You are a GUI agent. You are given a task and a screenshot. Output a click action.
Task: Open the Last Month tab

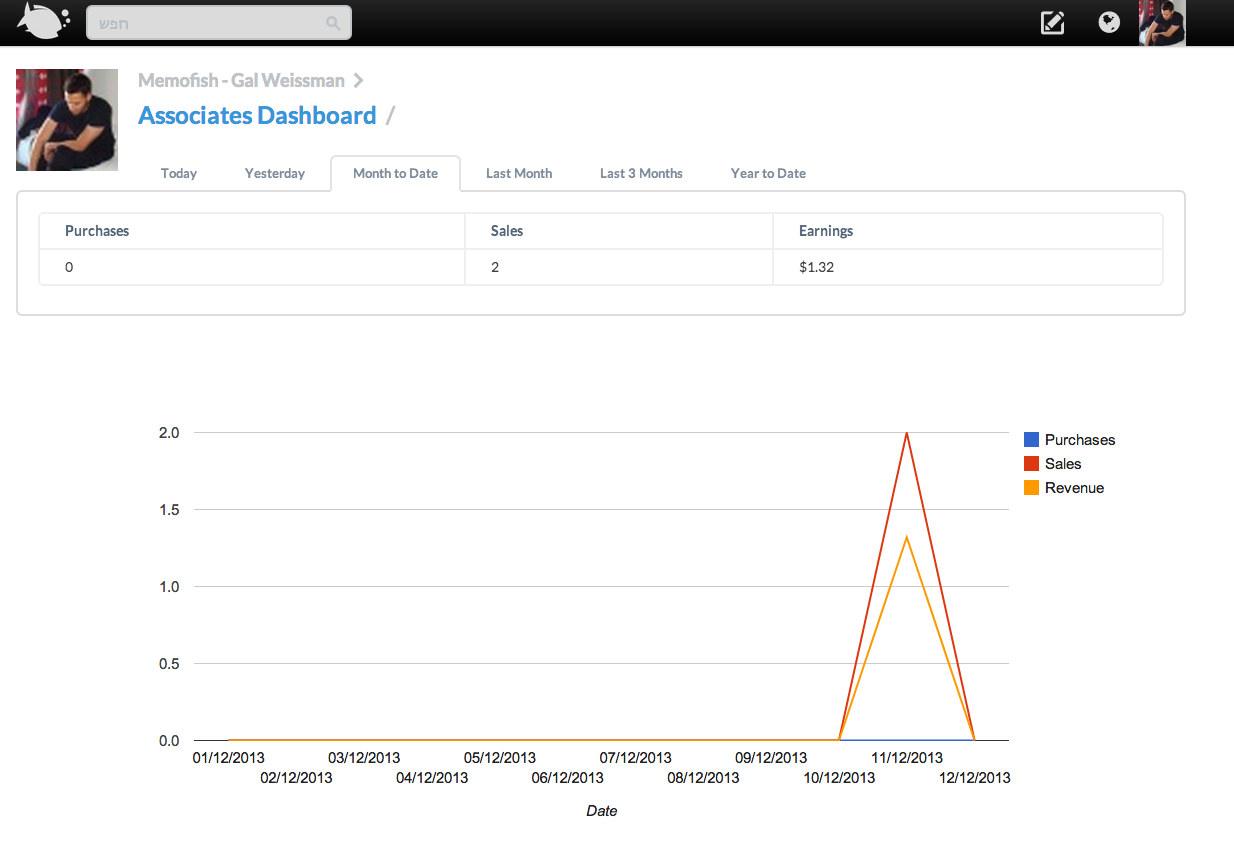coord(519,173)
